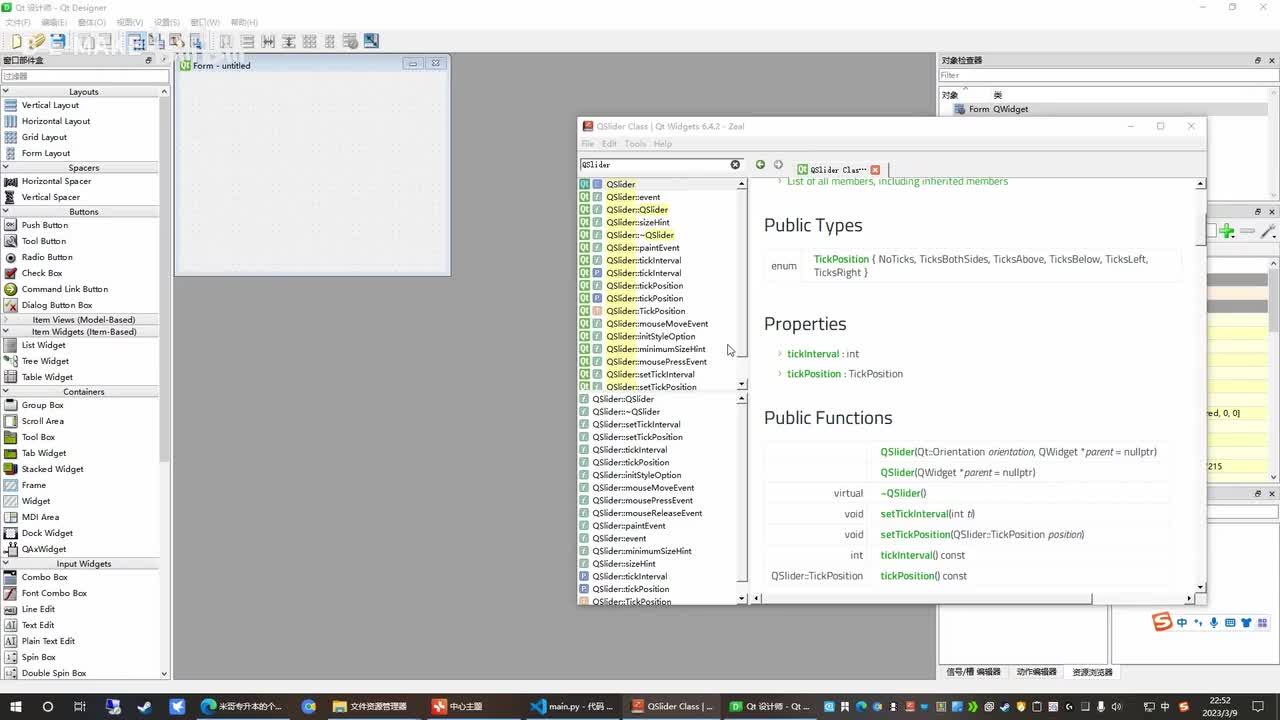Apply horizontal splitter layout from the toolbar

tap(268, 41)
